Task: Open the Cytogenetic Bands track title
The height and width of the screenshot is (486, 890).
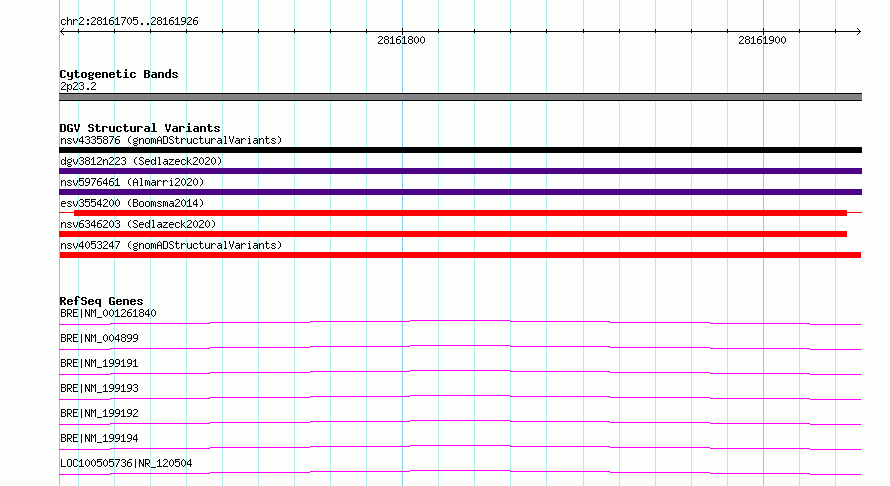Action: 119,74
